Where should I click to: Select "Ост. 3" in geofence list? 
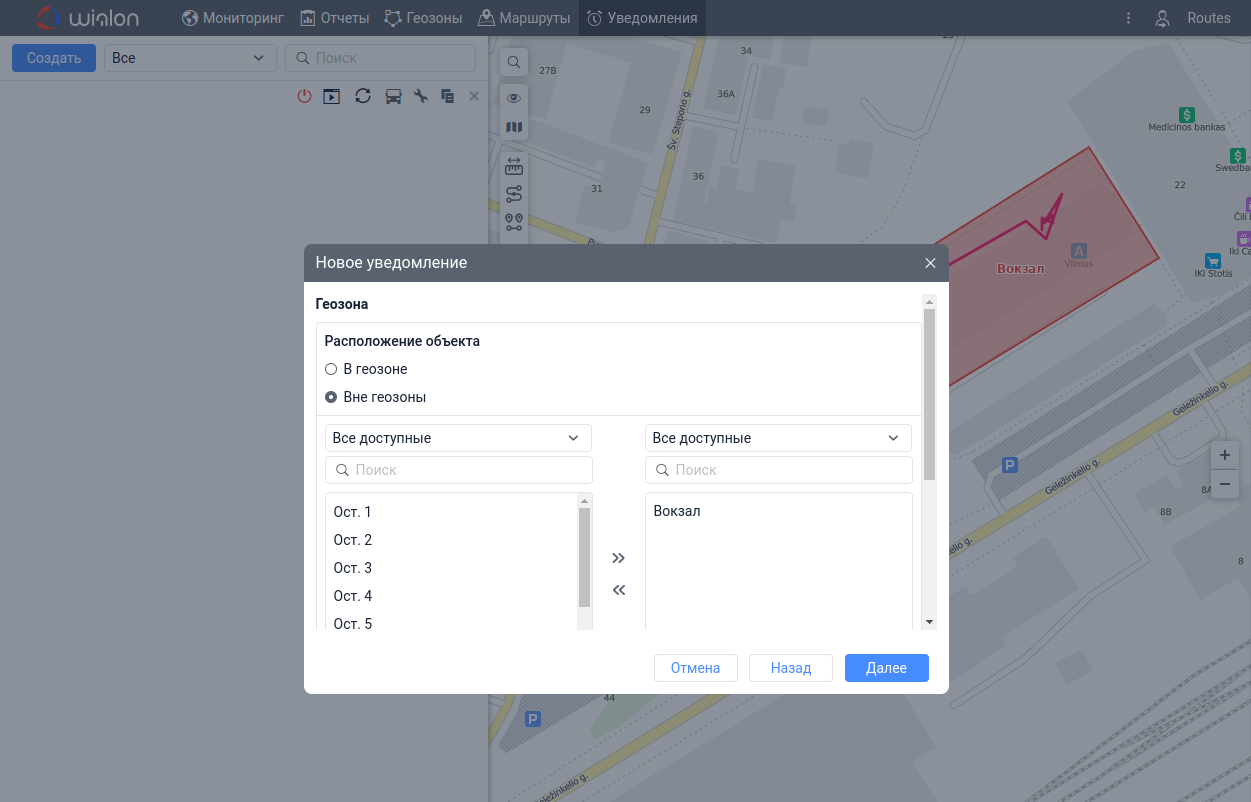353,568
